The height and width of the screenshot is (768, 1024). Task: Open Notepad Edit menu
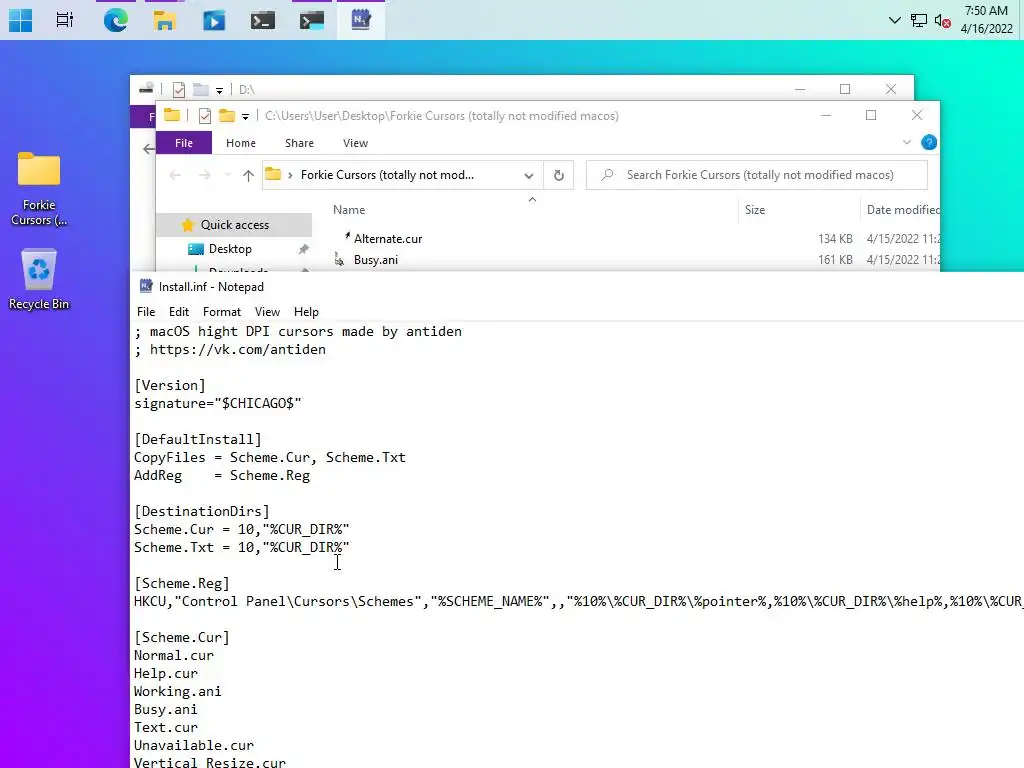178,312
